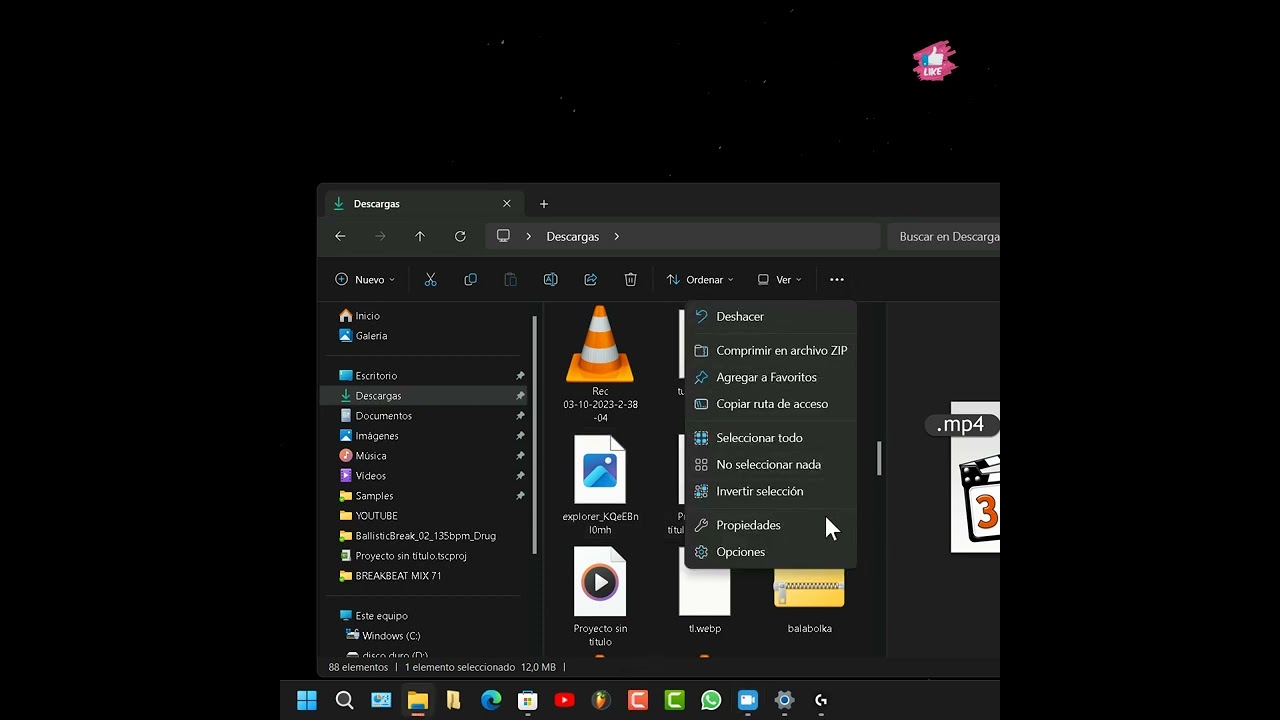The image size is (1280, 720).
Task: Go forward with the right arrow
Action: (x=380, y=236)
